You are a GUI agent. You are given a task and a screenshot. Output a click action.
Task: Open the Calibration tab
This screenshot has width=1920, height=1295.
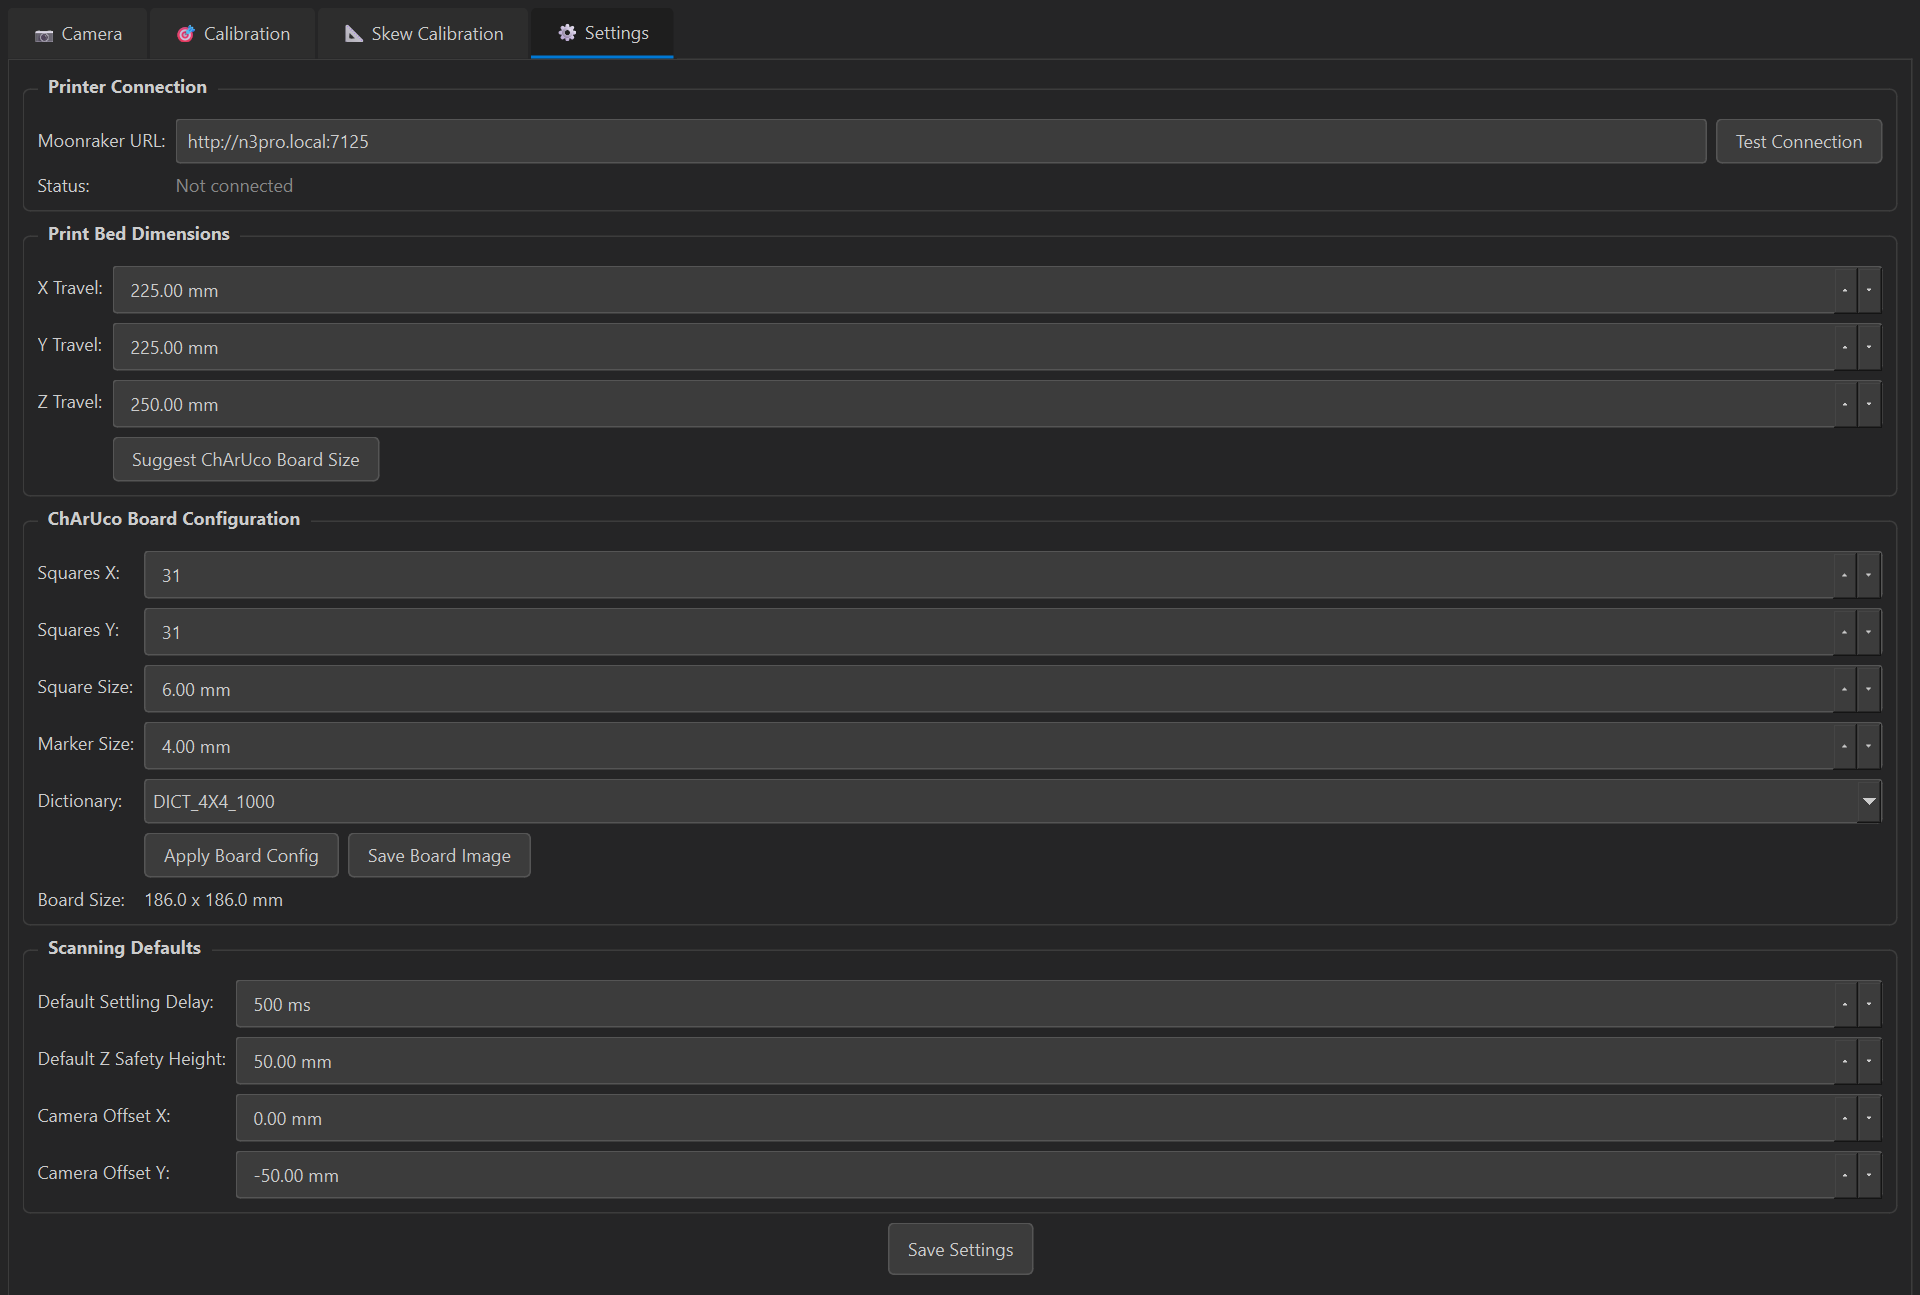click(233, 34)
